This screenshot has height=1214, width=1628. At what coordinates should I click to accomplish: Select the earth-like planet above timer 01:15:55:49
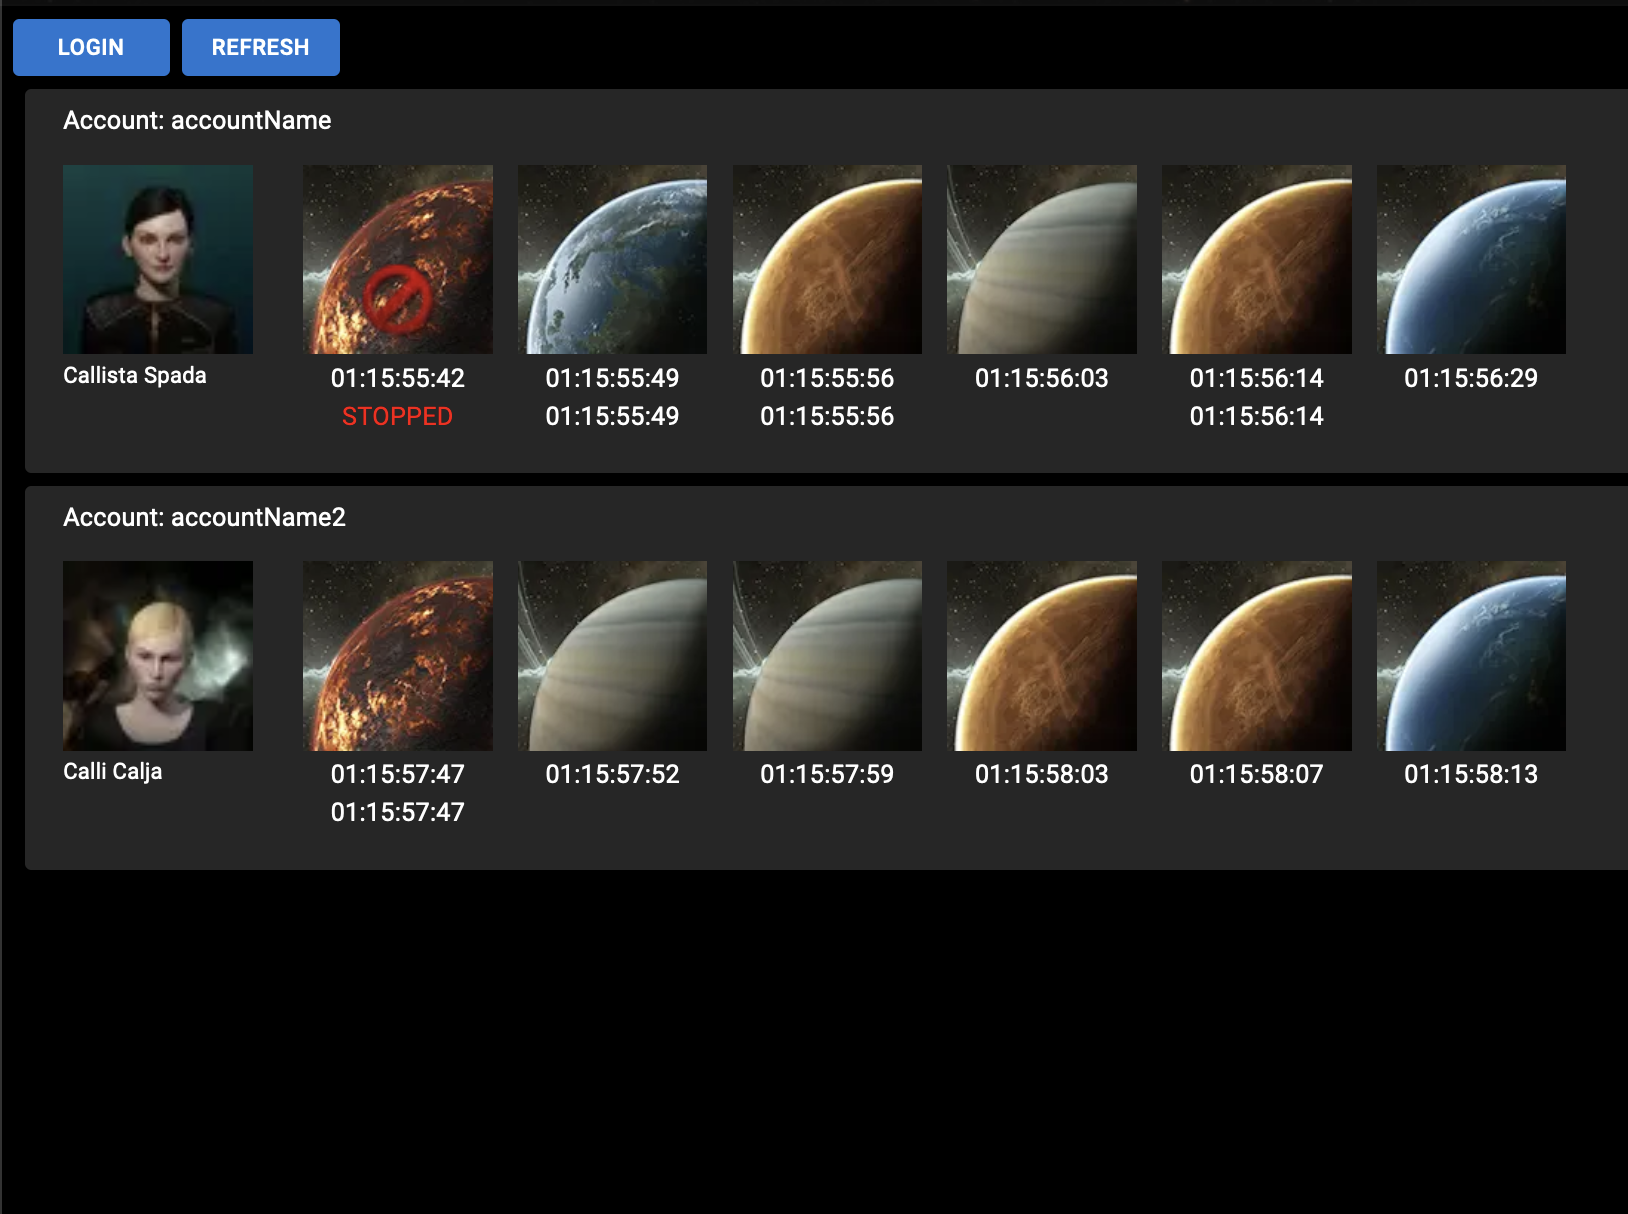(612, 259)
